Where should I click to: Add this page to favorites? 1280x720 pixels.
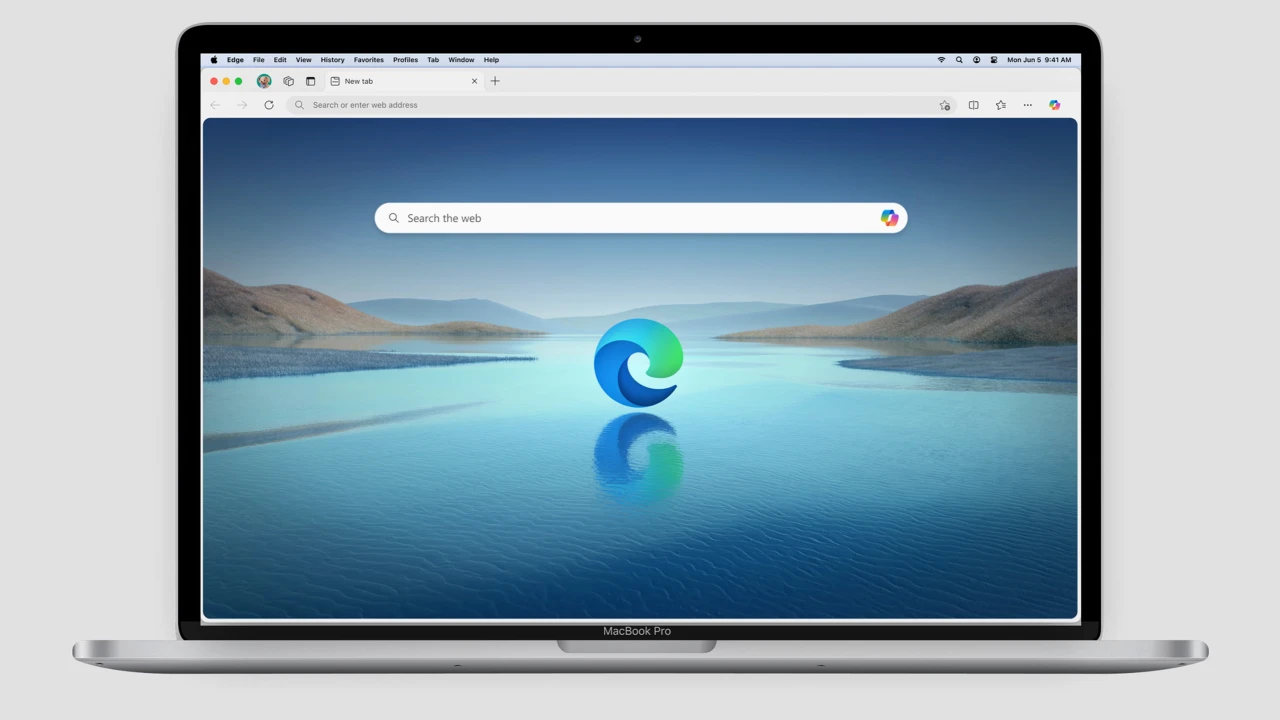coord(945,105)
